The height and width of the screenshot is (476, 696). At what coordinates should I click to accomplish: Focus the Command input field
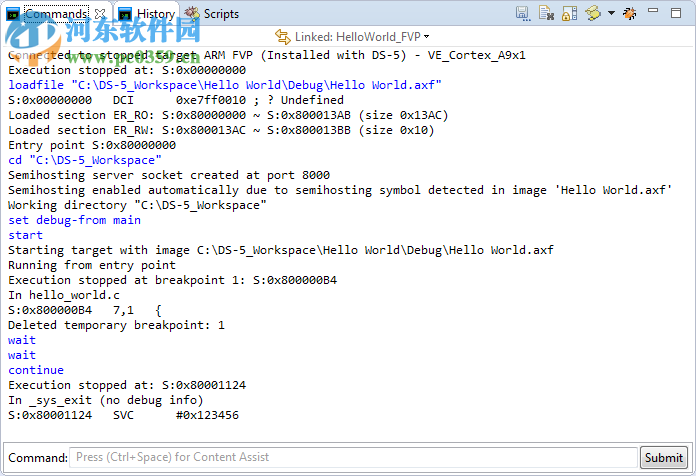pyautogui.click(x=353, y=457)
